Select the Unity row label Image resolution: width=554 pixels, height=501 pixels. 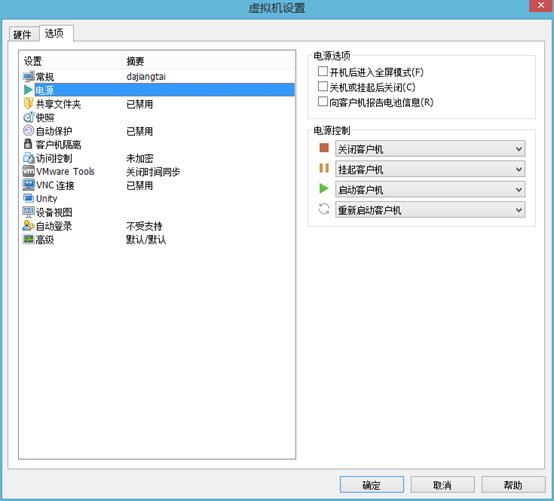(x=47, y=199)
